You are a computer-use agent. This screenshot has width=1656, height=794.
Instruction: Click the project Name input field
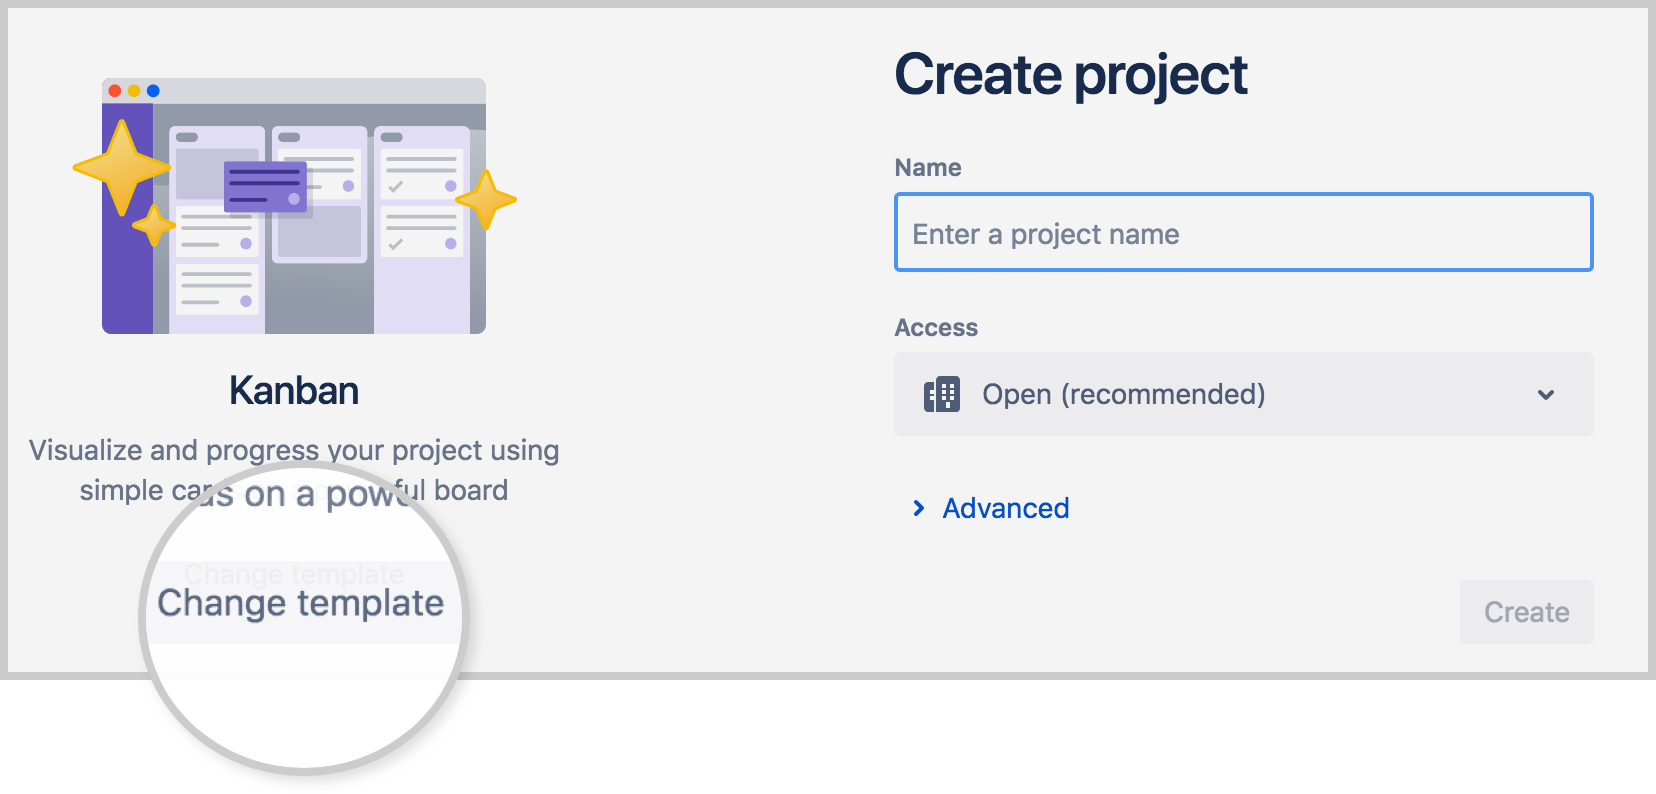coord(1243,233)
